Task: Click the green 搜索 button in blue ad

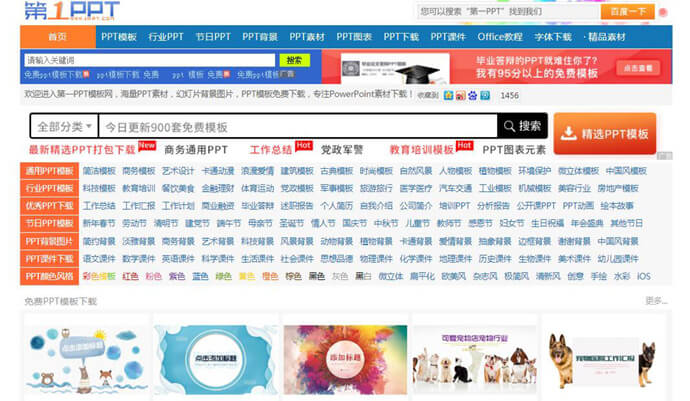Action: tap(294, 60)
